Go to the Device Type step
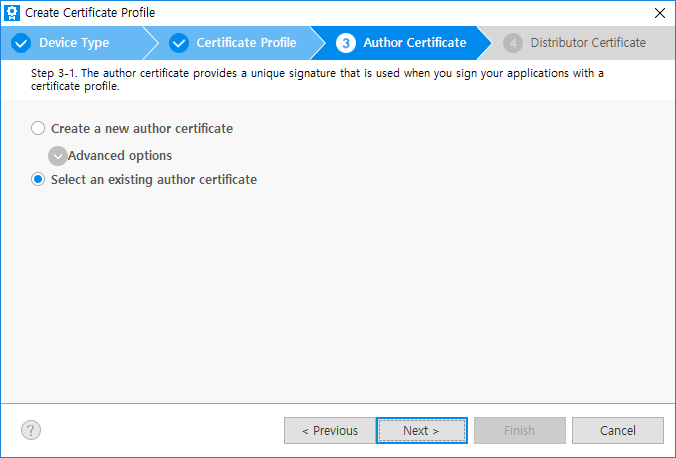This screenshot has width=676, height=458. [x=74, y=43]
